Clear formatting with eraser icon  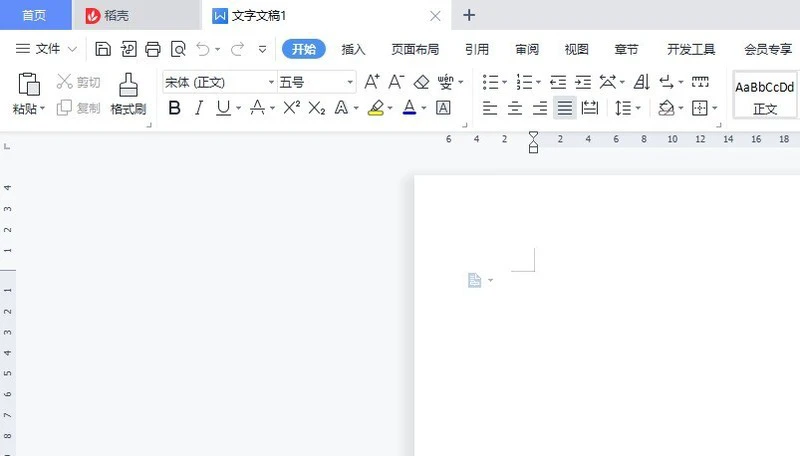point(421,82)
